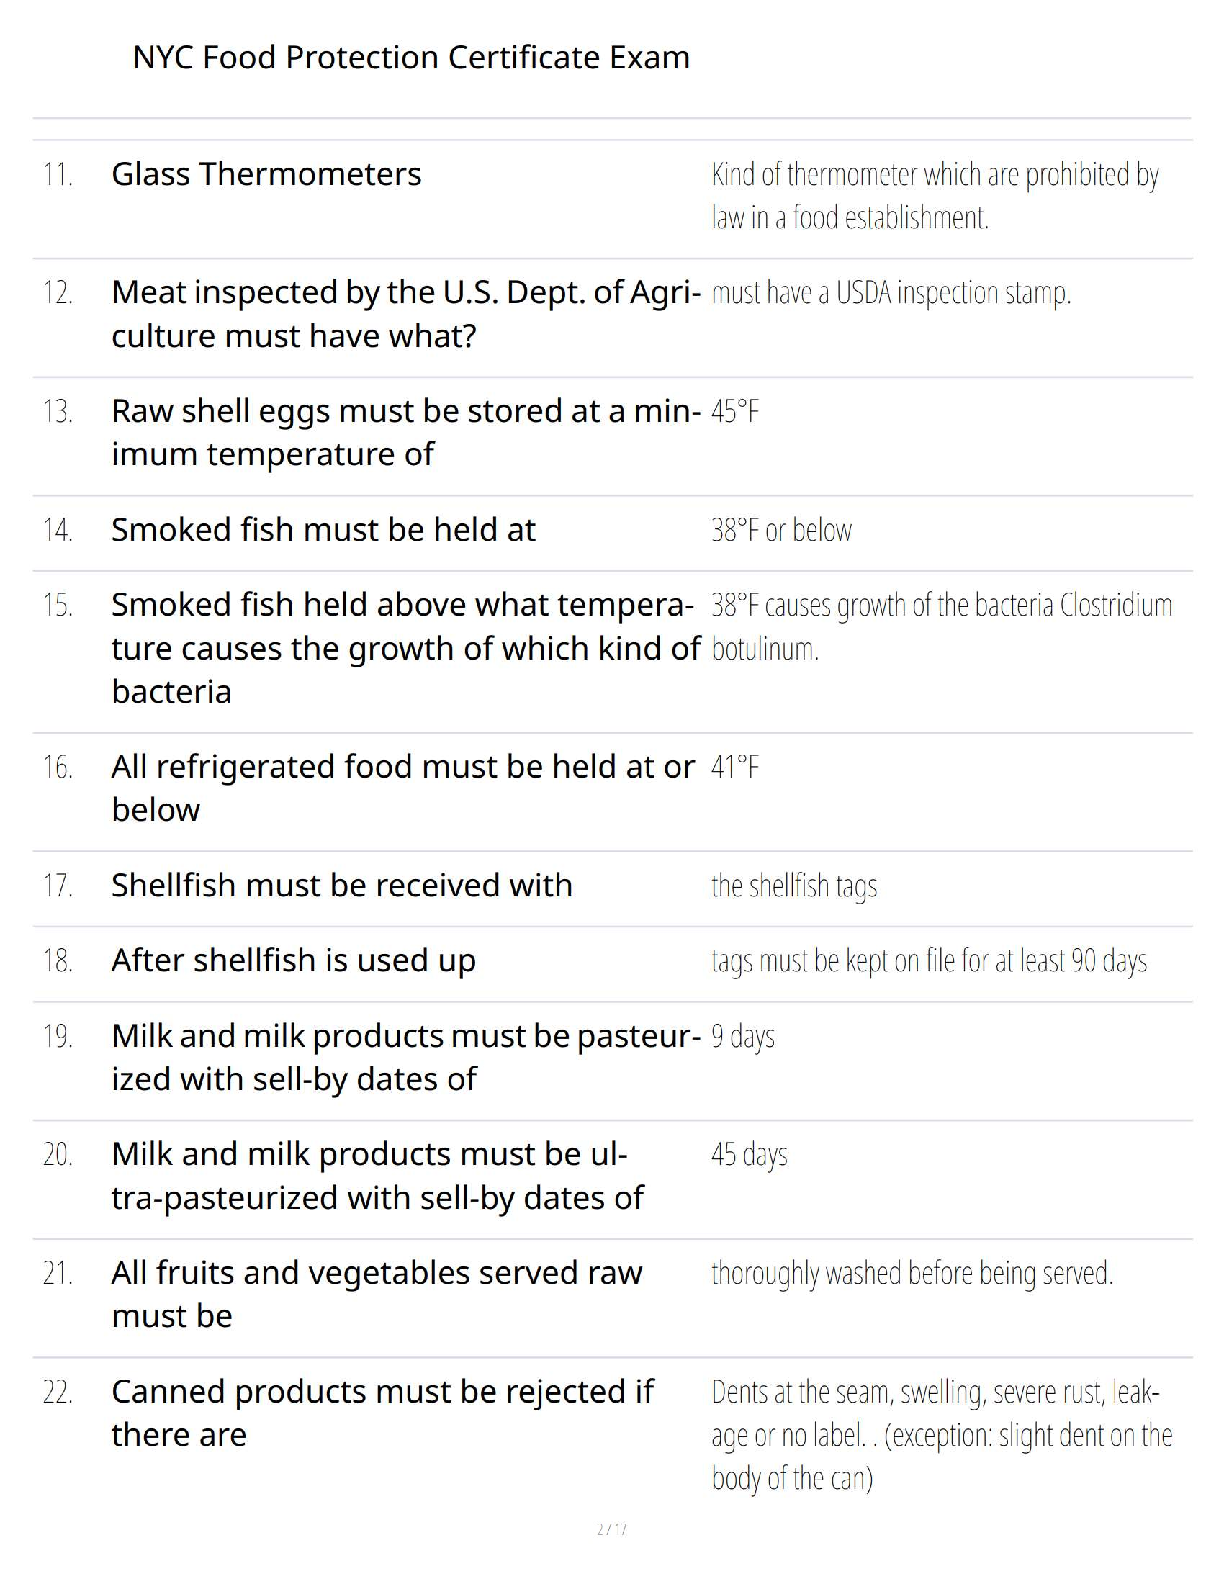This screenshot has height=1584, width=1224.
Task: Select the refrigerated food question
Action: coord(402,788)
